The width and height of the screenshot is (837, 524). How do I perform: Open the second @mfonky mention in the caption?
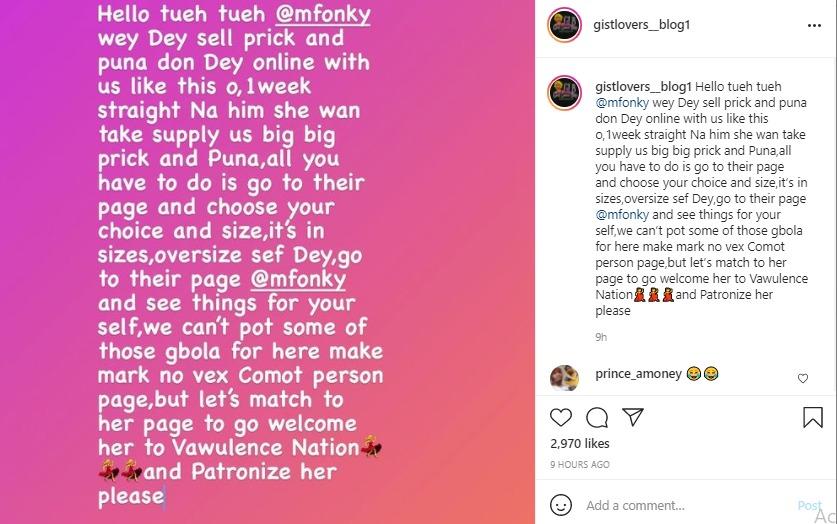[x=622, y=215]
